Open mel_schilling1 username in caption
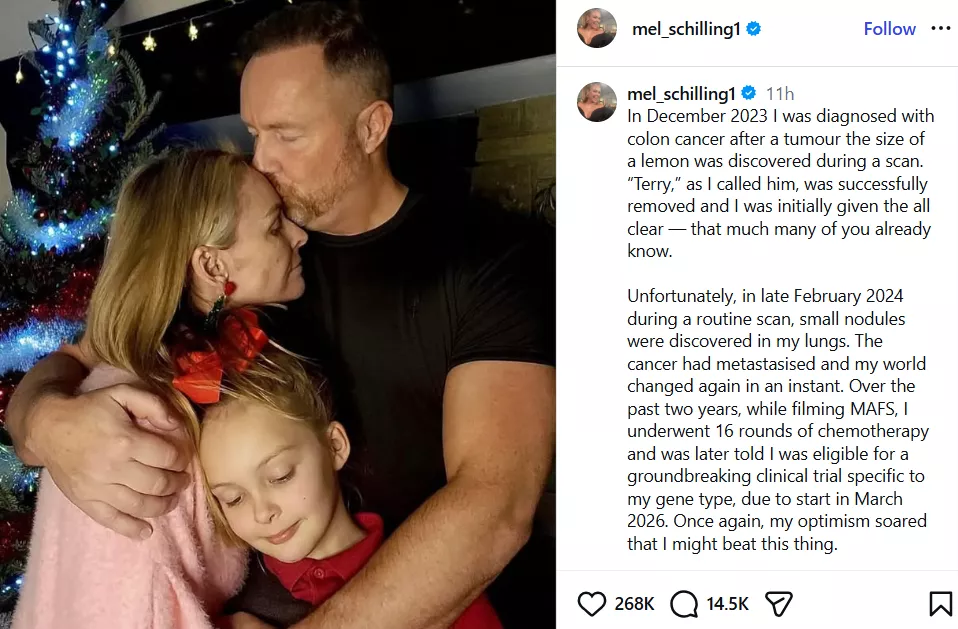Image resolution: width=958 pixels, height=629 pixels. 681,93
